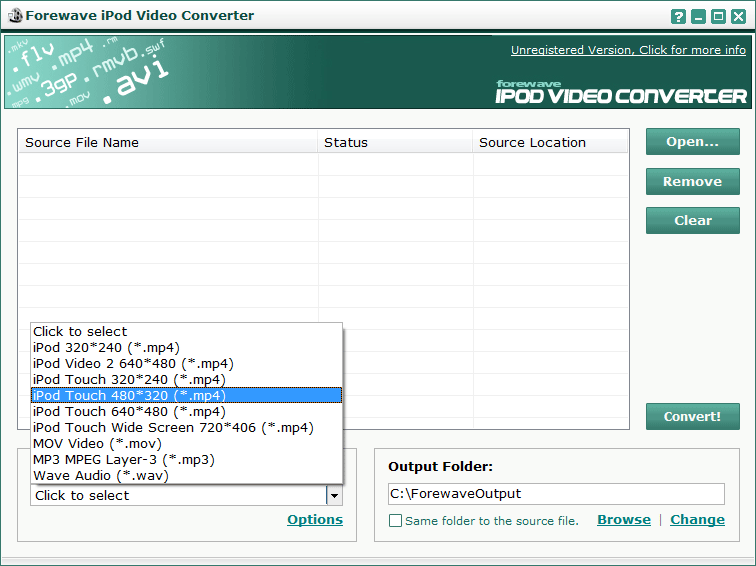Image resolution: width=756 pixels, height=566 pixels.
Task: Click the help question mark icon
Action: click(678, 17)
